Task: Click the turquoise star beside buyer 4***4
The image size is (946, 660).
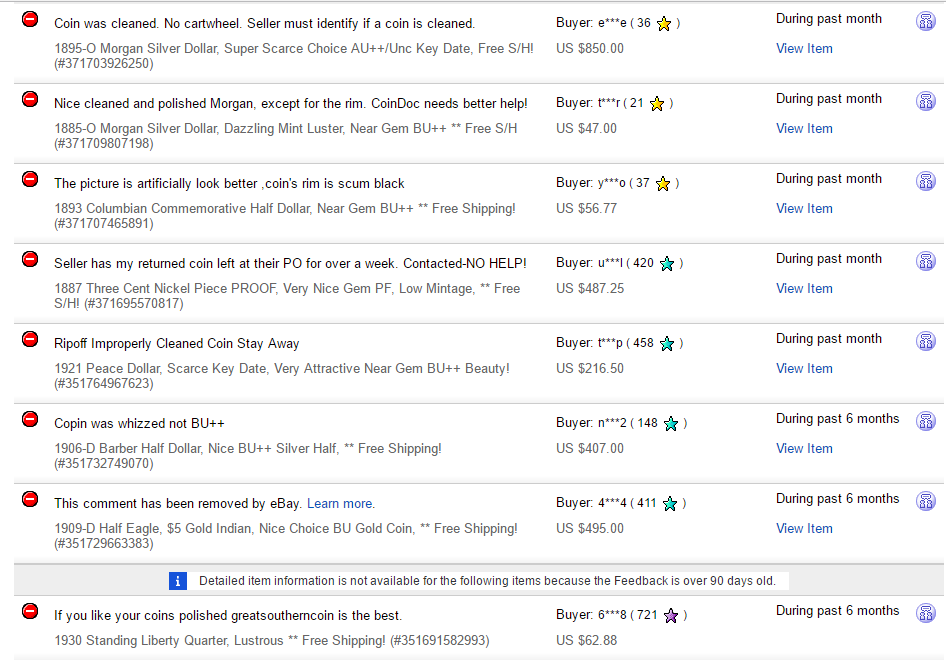Action: pos(670,504)
